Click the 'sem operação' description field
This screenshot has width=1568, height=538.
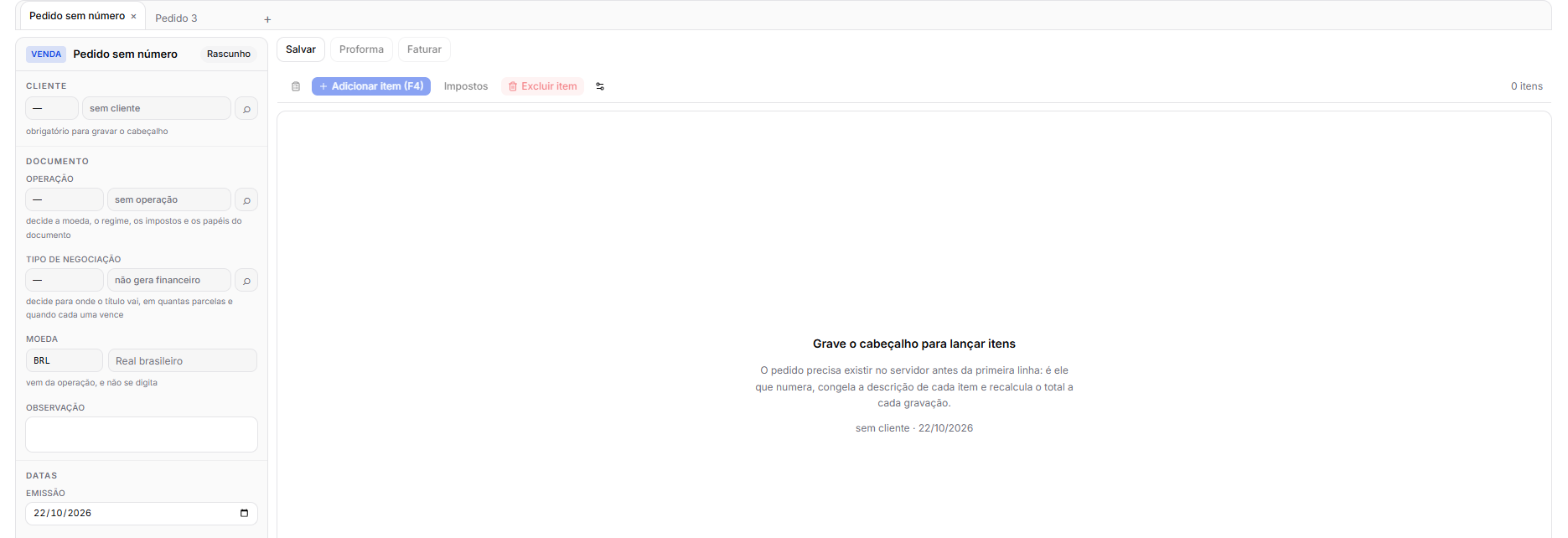click(169, 200)
